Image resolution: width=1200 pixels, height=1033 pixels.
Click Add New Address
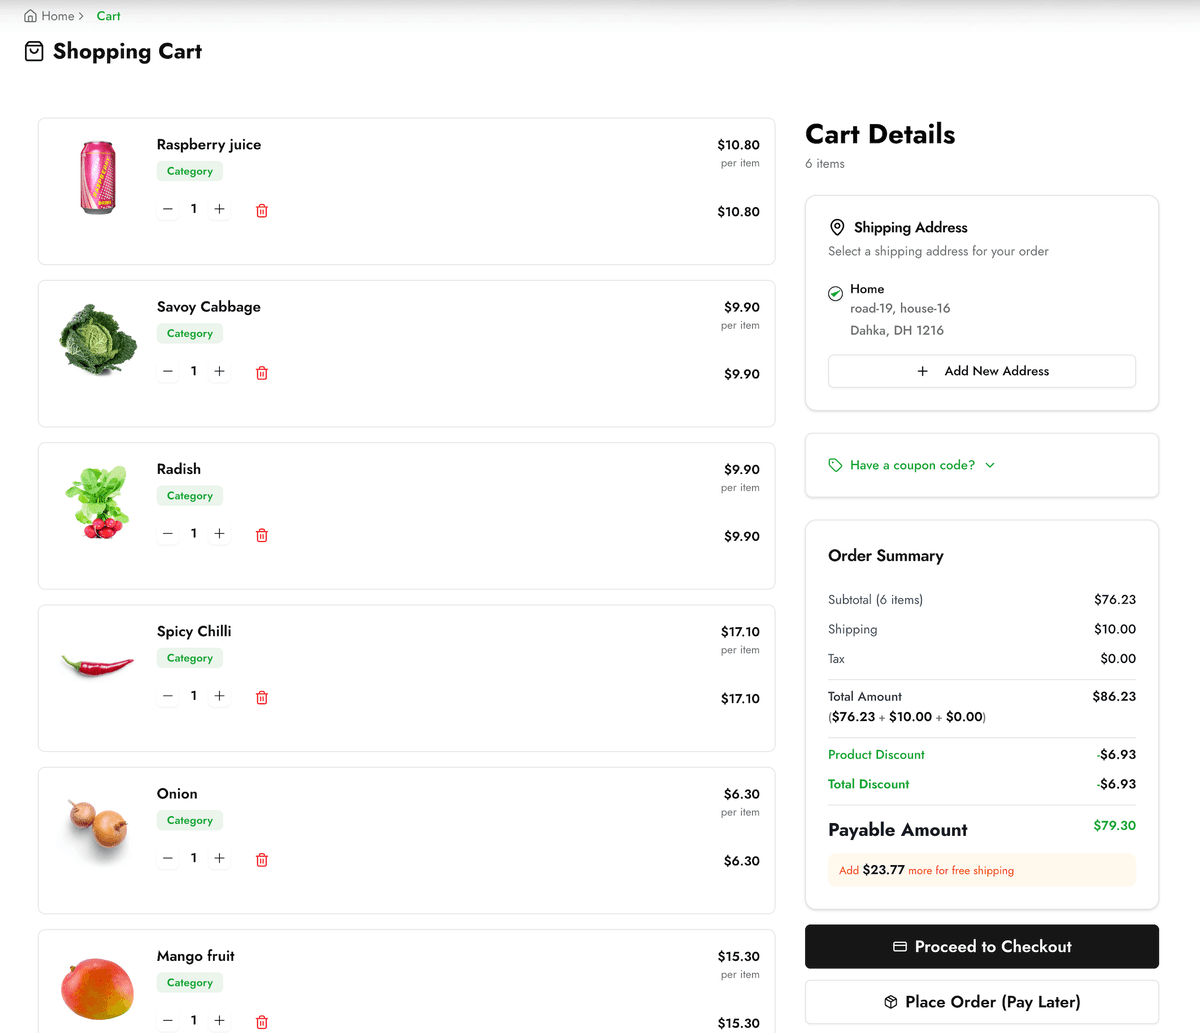tap(981, 371)
